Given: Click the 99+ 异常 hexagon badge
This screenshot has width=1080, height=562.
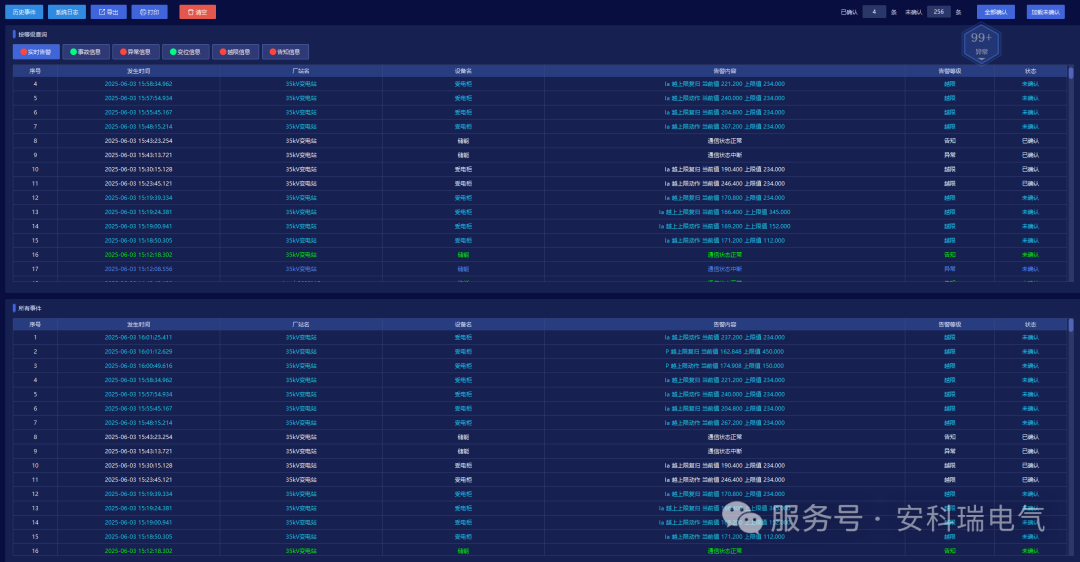Looking at the screenshot, I should (x=981, y=42).
